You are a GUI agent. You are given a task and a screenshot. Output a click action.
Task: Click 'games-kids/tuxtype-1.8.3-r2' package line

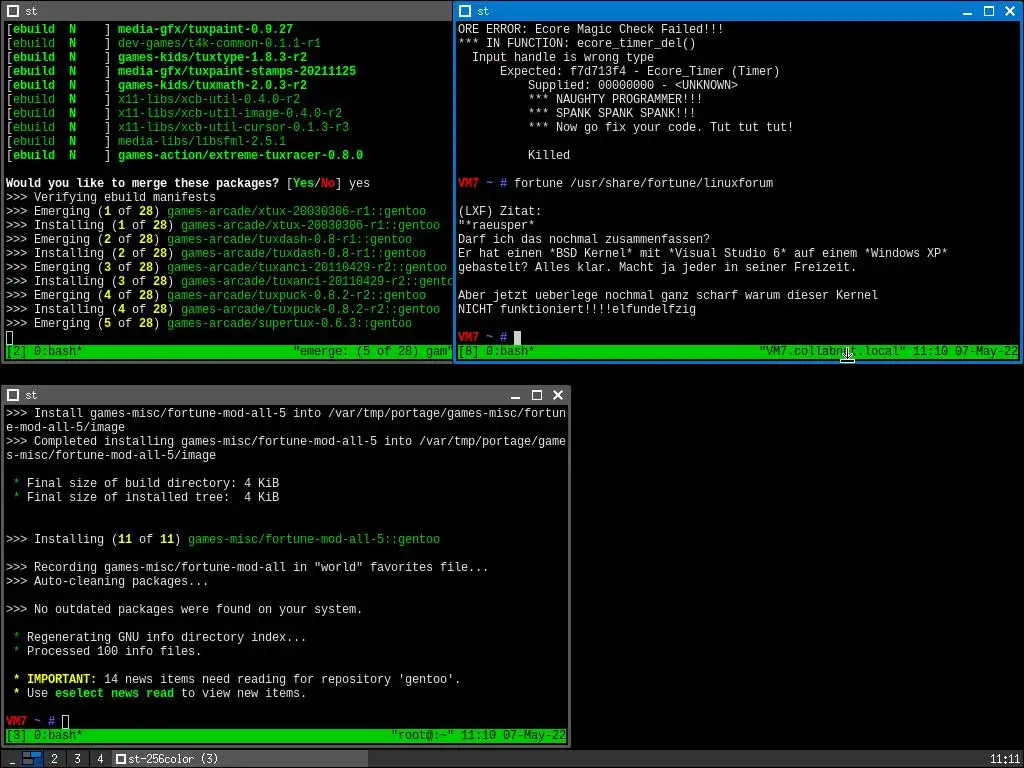(x=212, y=57)
